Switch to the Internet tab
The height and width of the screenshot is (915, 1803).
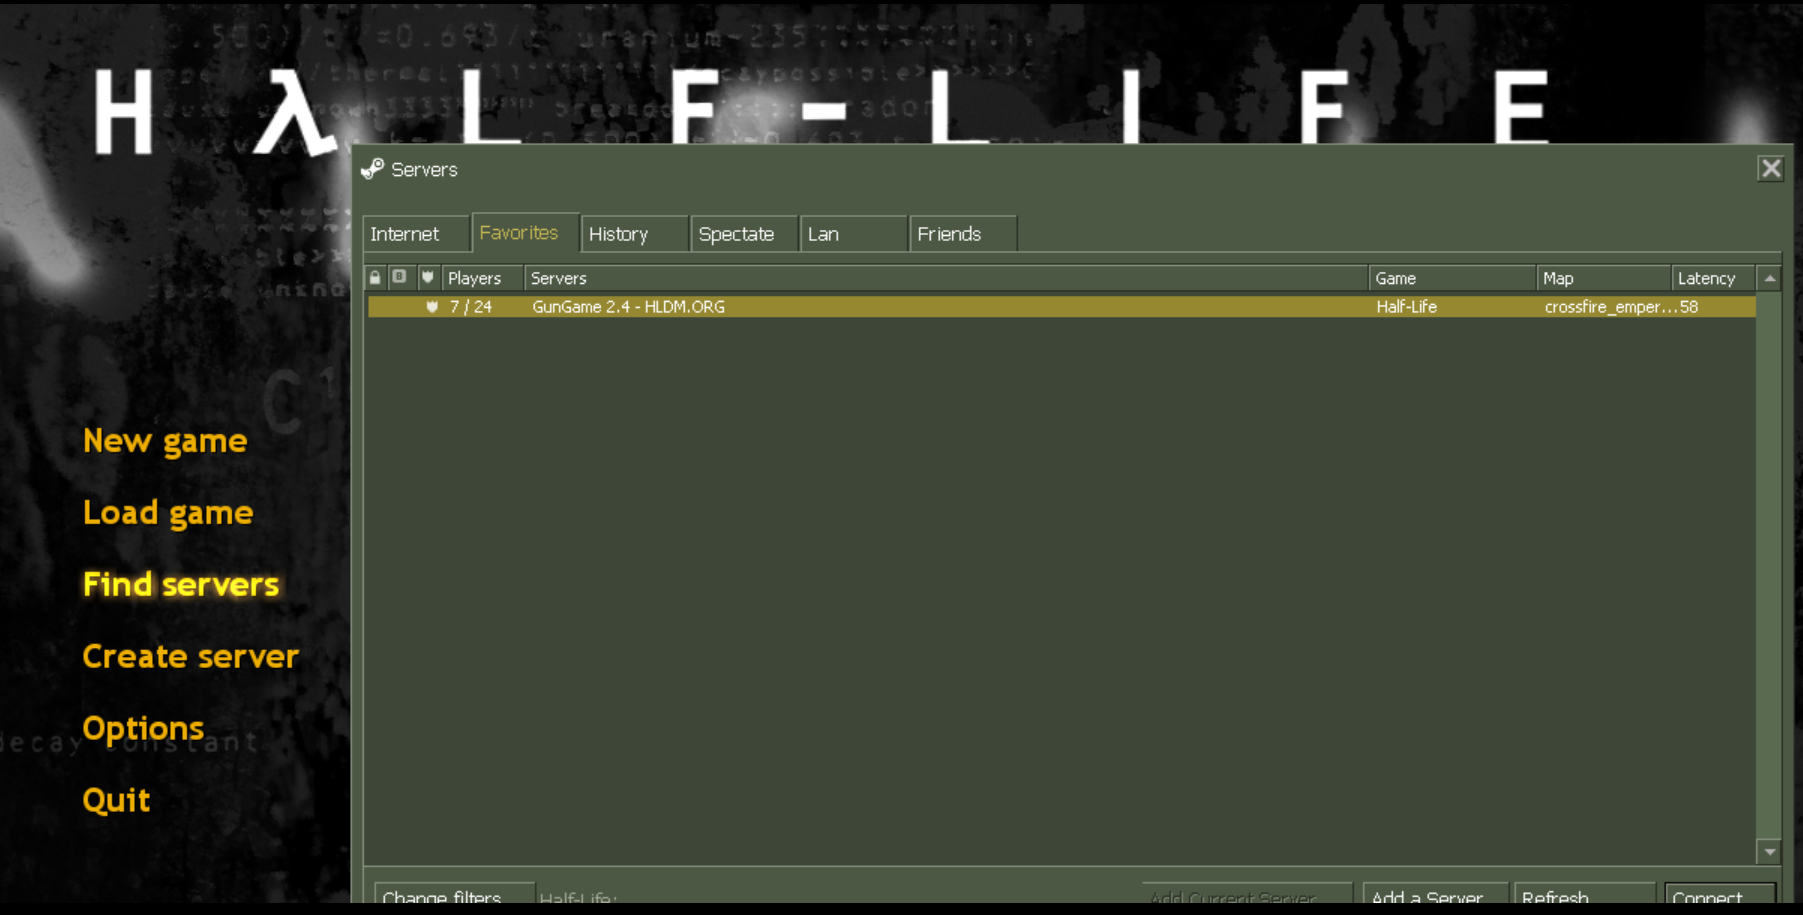416,234
